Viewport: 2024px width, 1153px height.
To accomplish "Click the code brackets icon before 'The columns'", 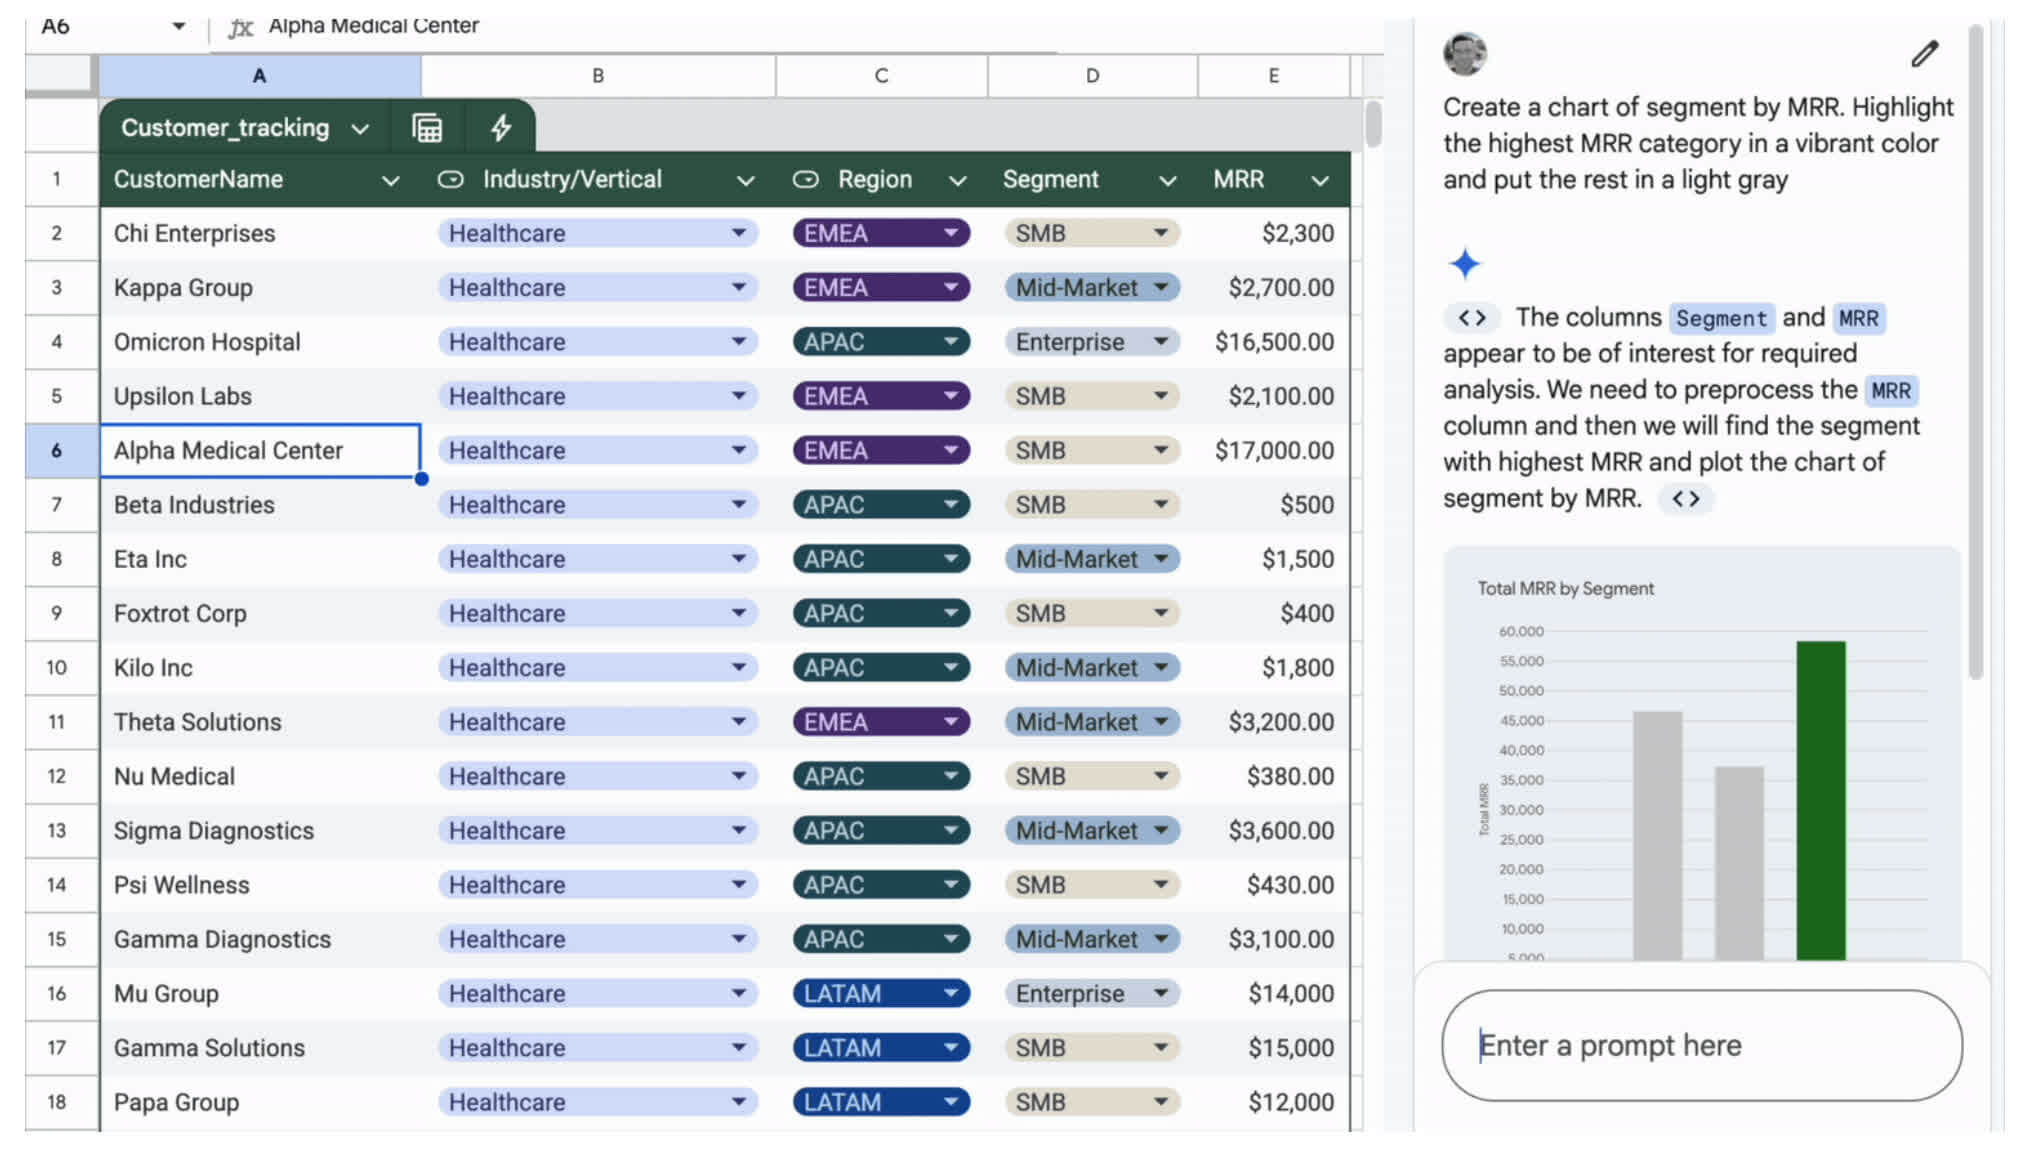I will tap(1471, 318).
